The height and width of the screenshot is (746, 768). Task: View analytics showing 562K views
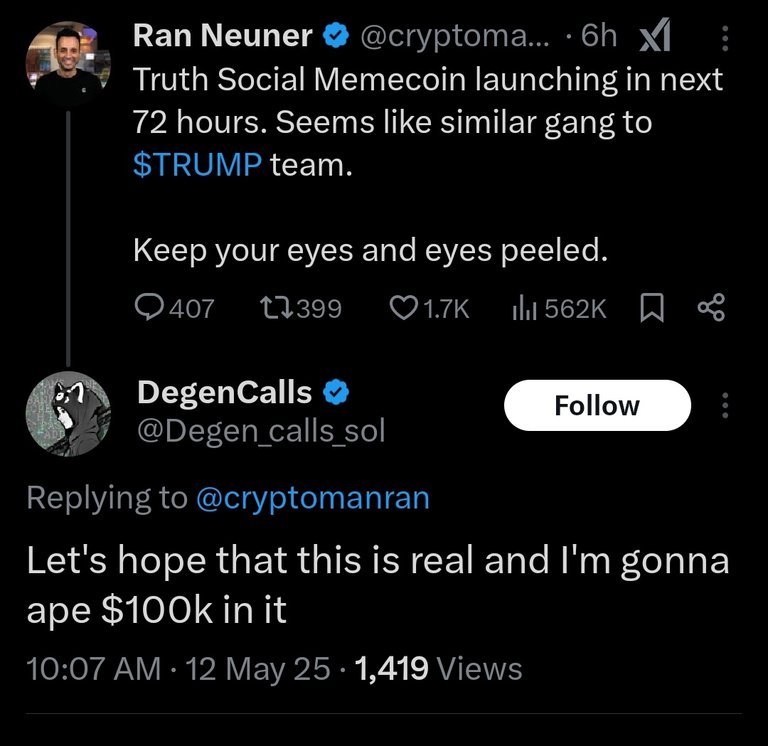(x=559, y=308)
